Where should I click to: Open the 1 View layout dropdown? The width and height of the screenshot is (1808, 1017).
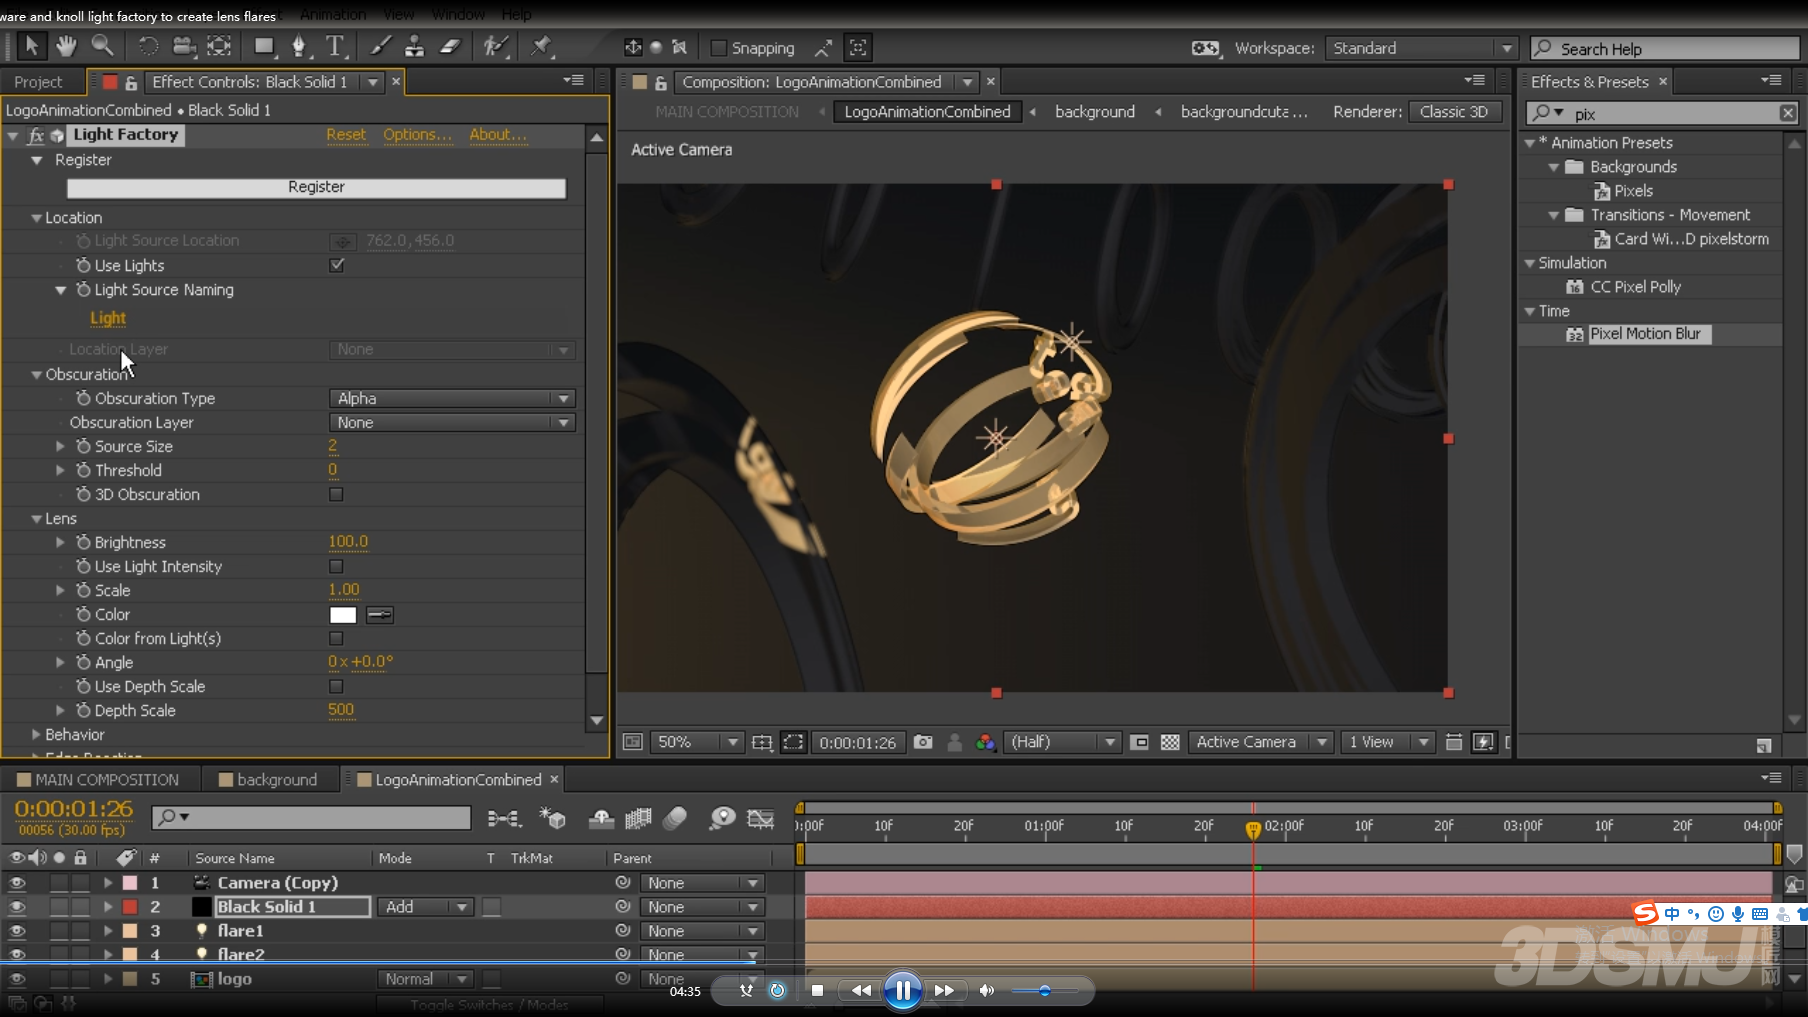pyautogui.click(x=1386, y=742)
